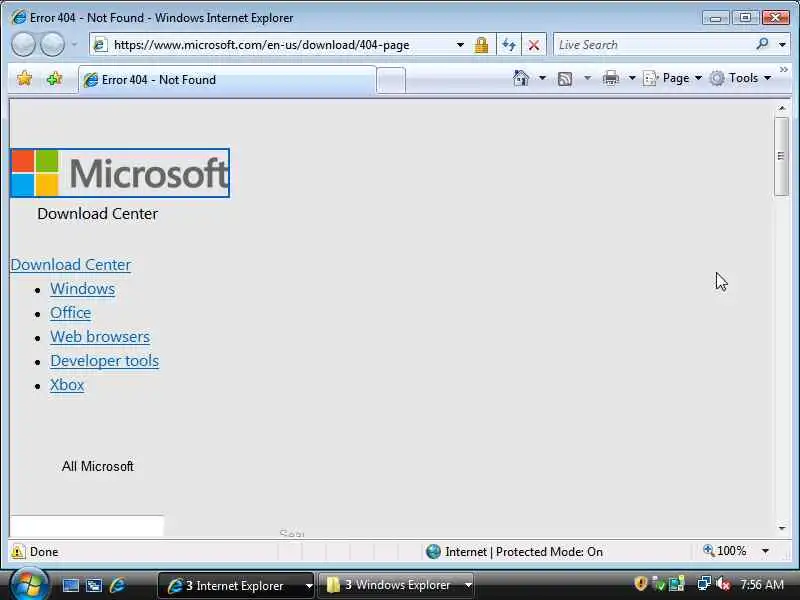Click the Add to Favorites icon

(54, 79)
